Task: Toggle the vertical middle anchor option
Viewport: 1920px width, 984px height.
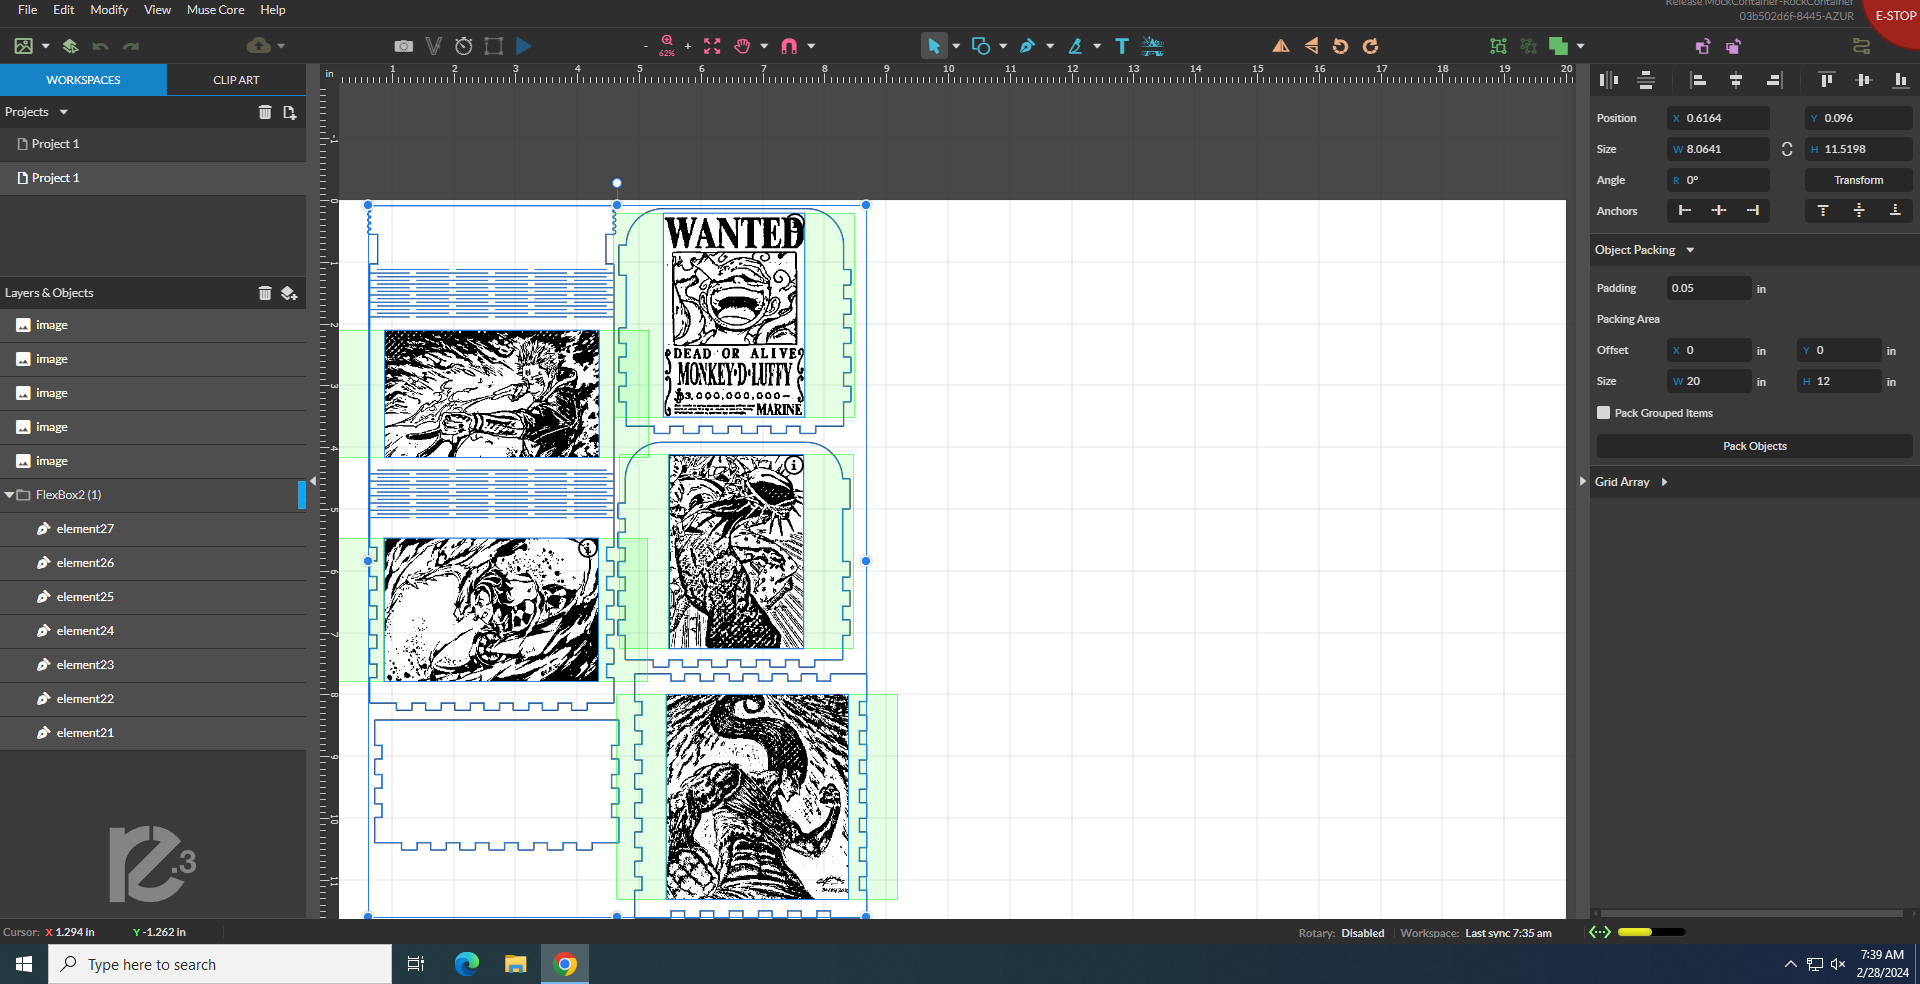Action: click(1859, 211)
